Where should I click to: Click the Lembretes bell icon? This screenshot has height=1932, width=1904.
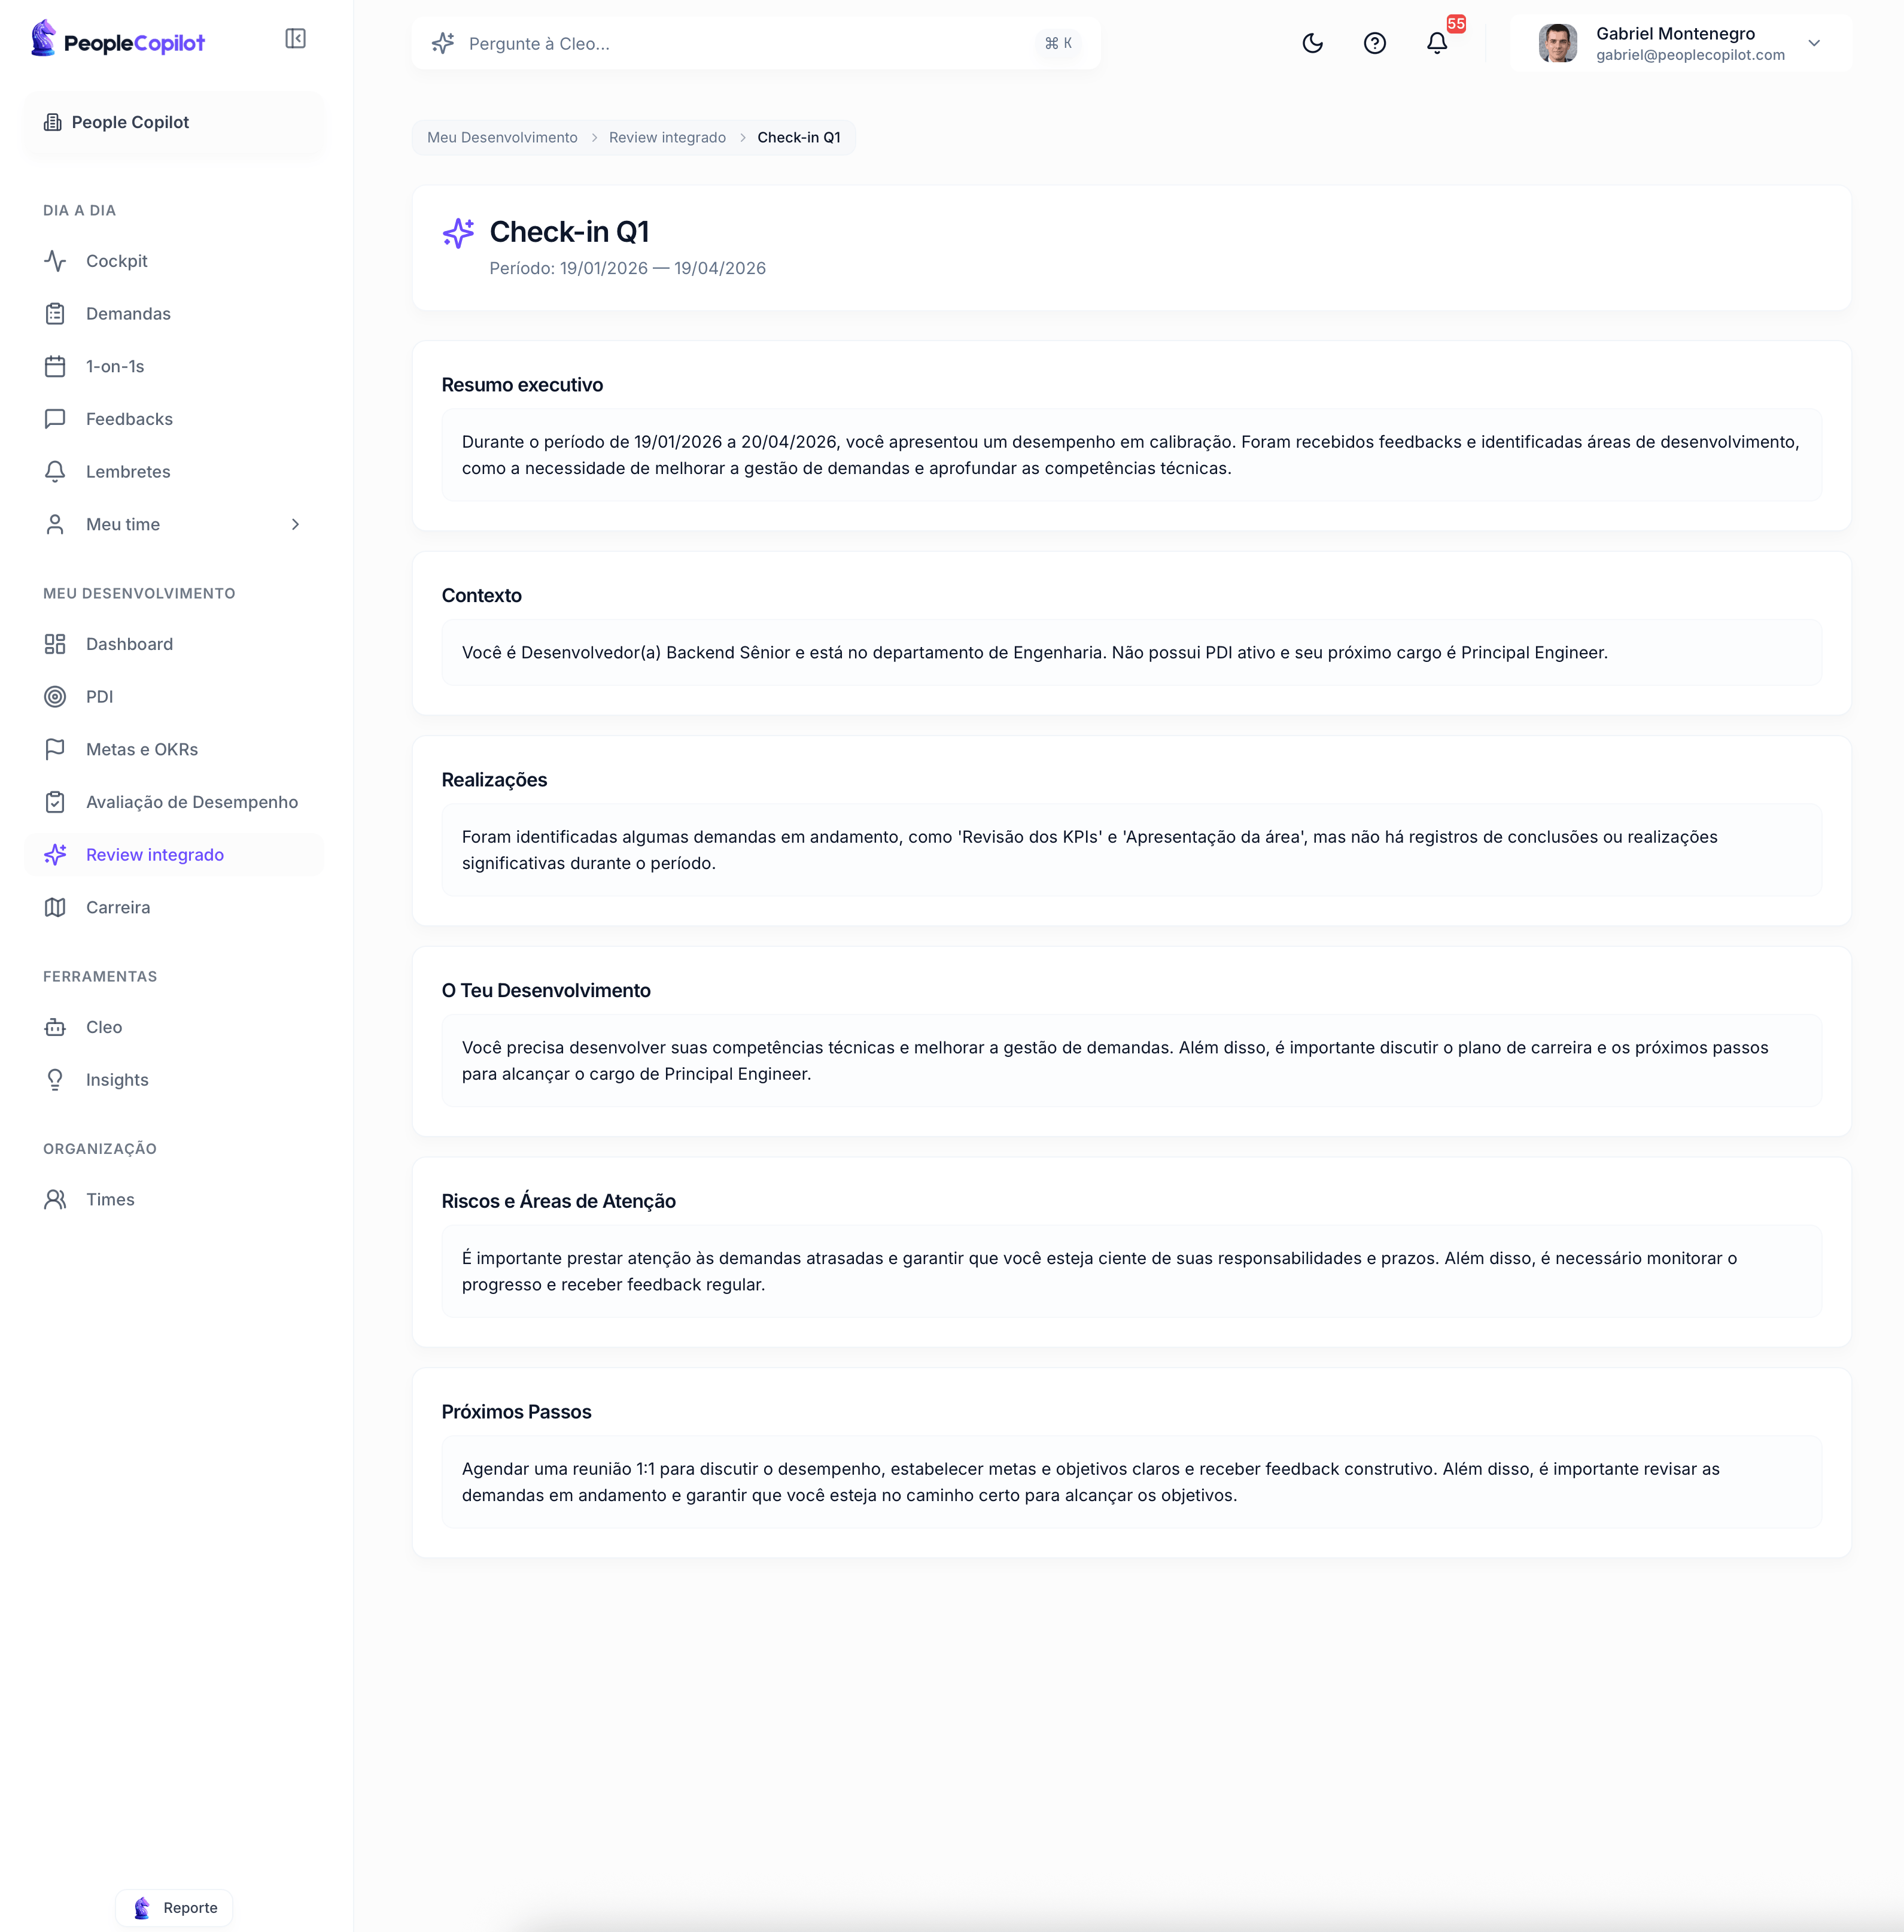coord(55,472)
